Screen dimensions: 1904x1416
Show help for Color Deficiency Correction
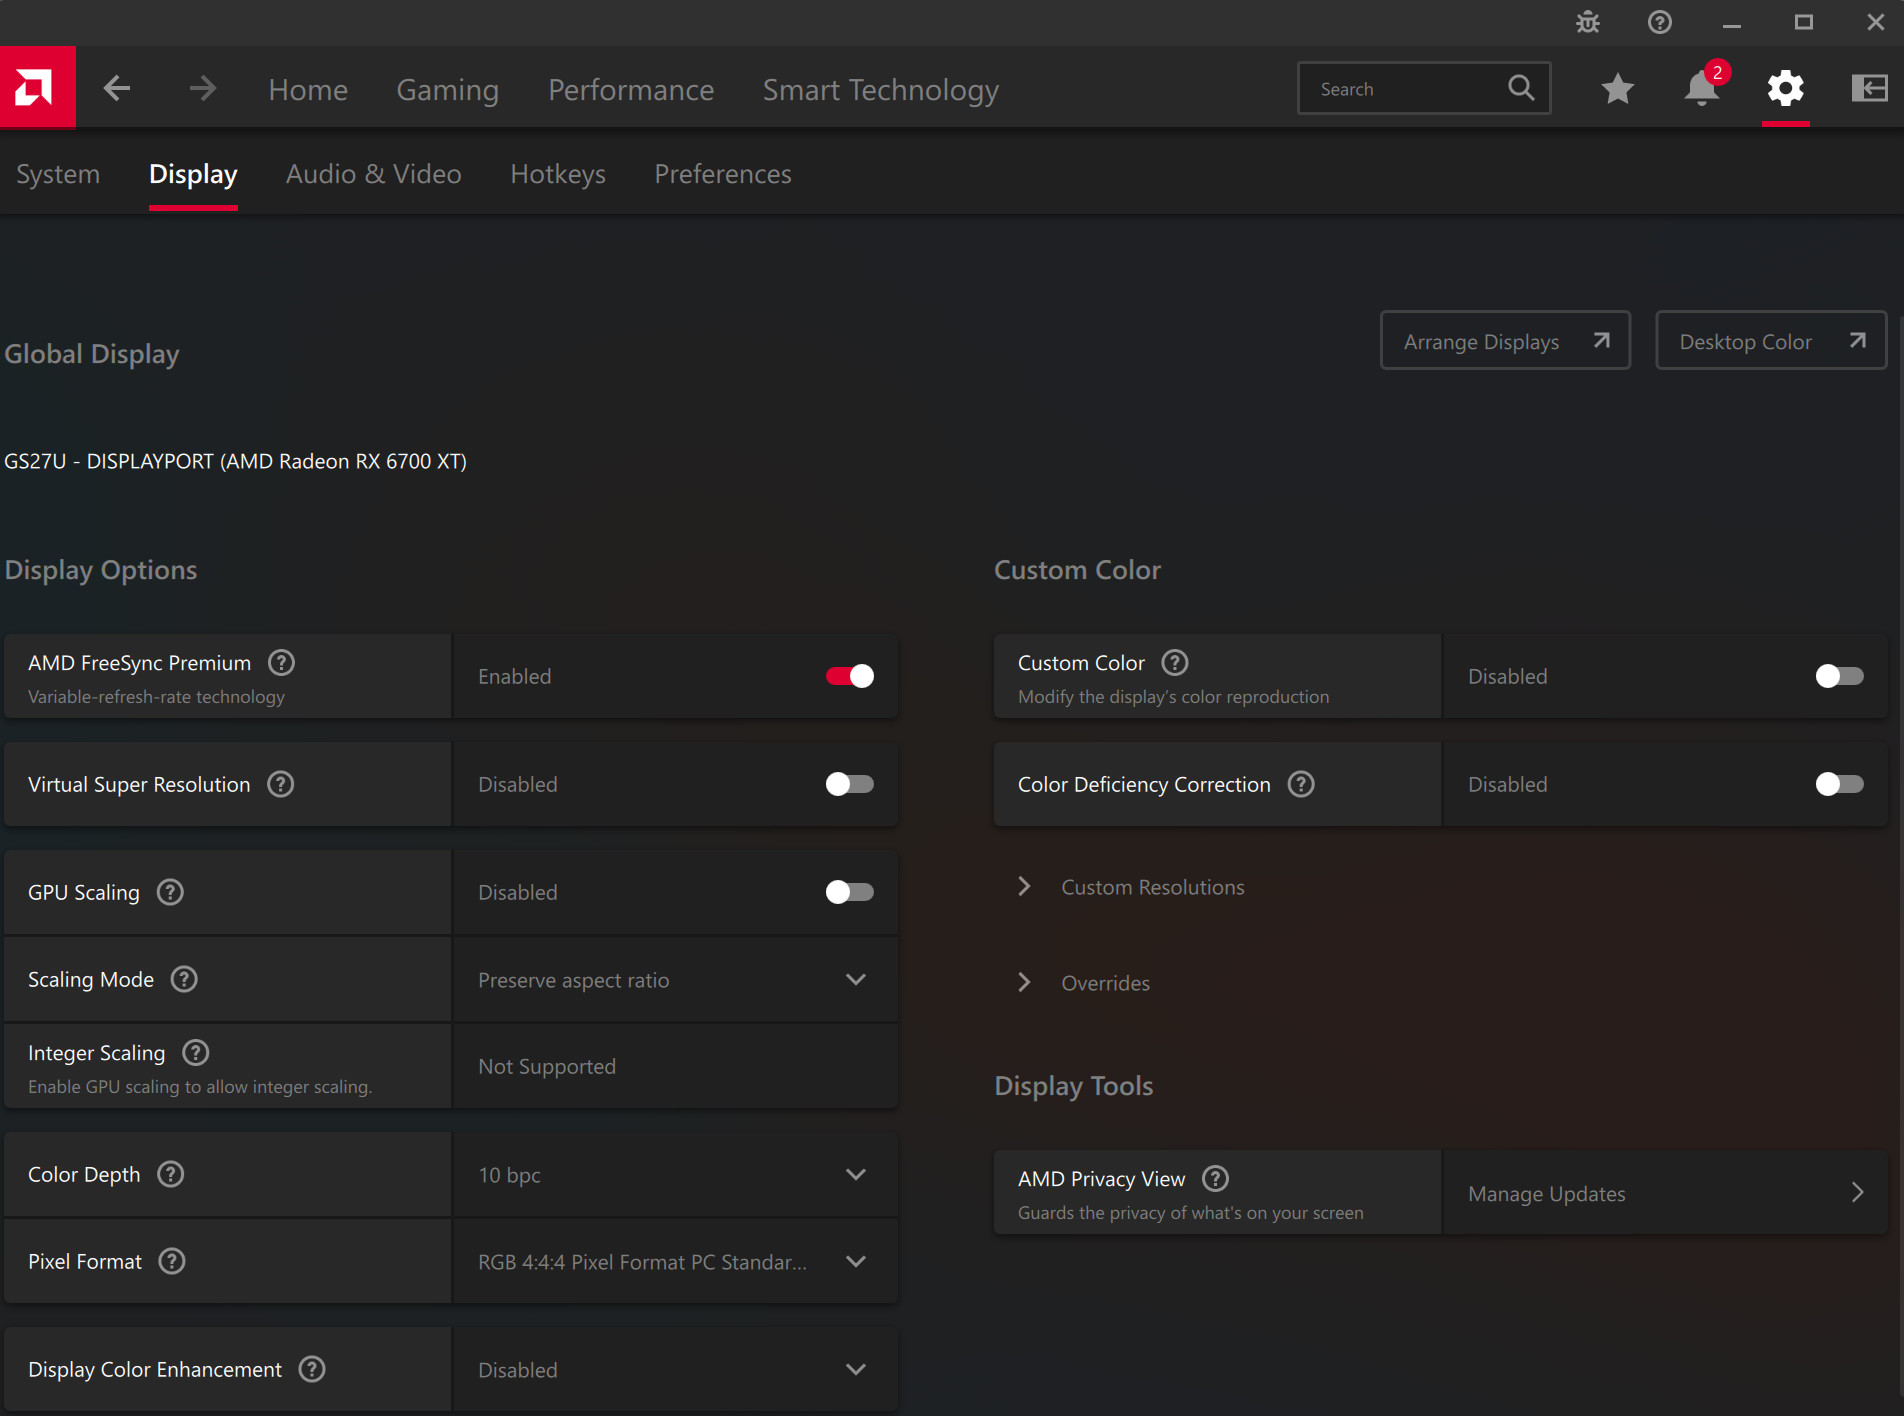pyautogui.click(x=1301, y=784)
